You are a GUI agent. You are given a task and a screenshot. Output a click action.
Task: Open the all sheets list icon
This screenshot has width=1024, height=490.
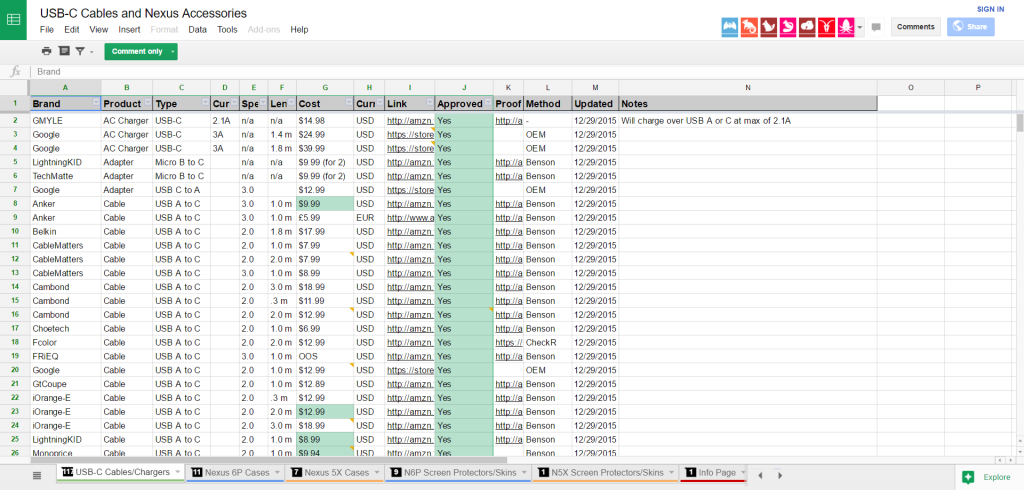pos(37,476)
